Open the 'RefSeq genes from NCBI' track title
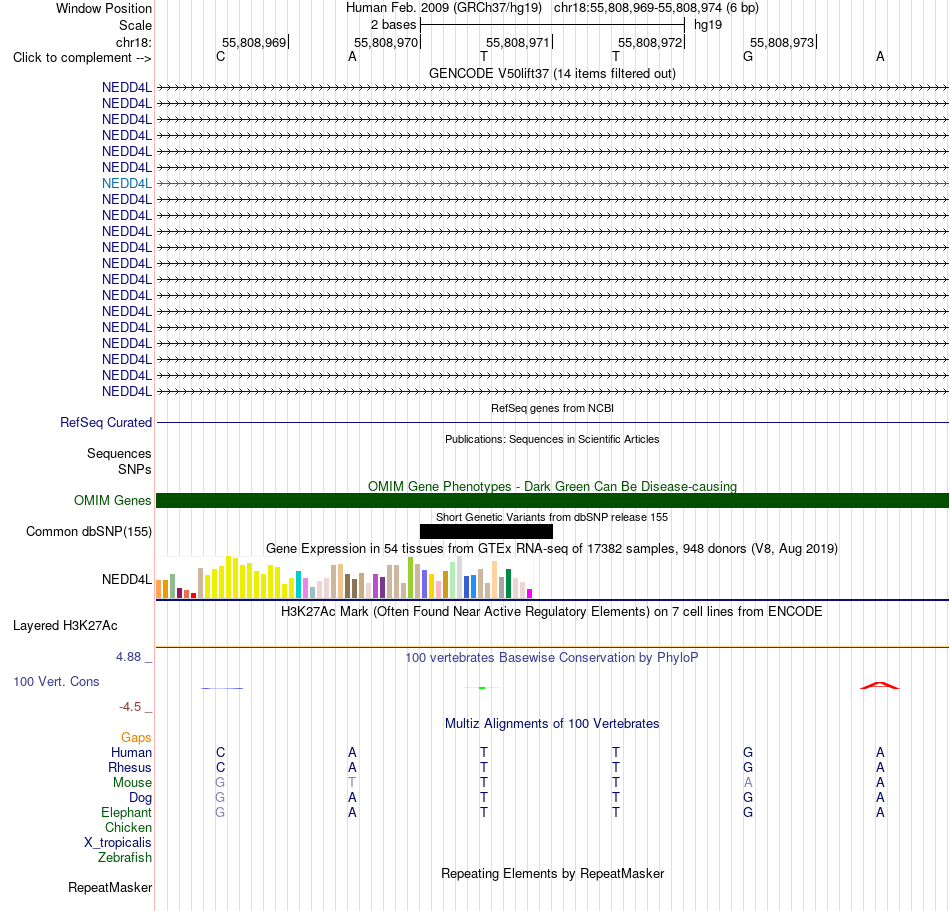Image resolution: width=950 pixels, height=911 pixels. tap(552, 408)
